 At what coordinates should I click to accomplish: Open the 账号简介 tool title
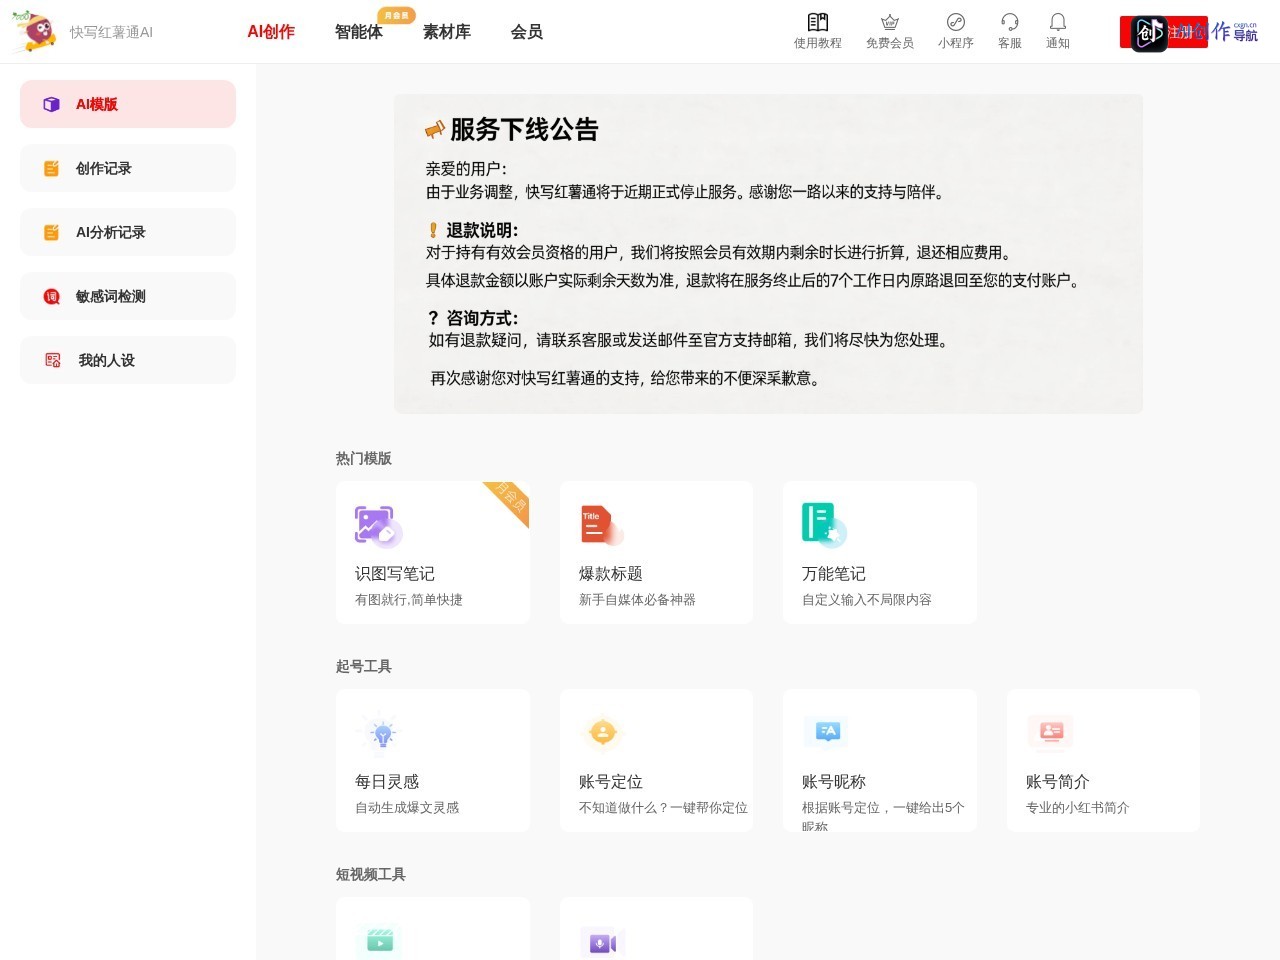(1058, 782)
